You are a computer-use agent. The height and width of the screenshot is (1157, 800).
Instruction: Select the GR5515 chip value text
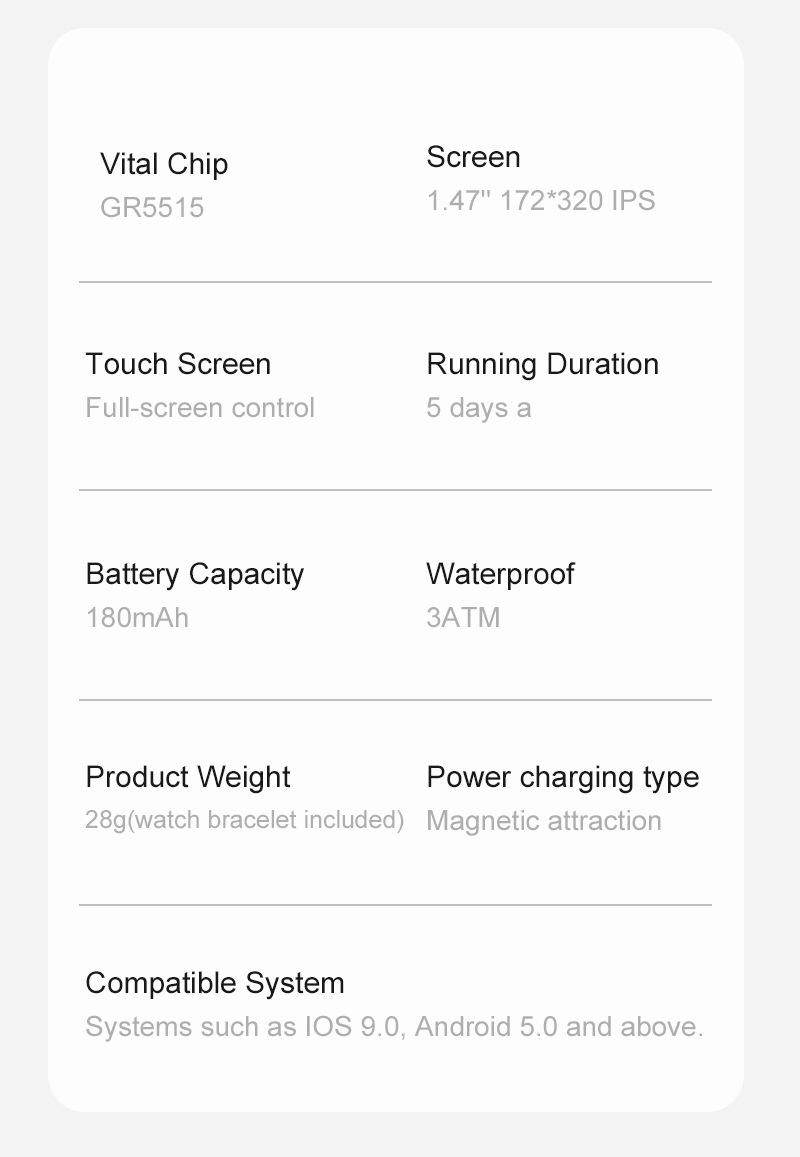(x=152, y=208)
